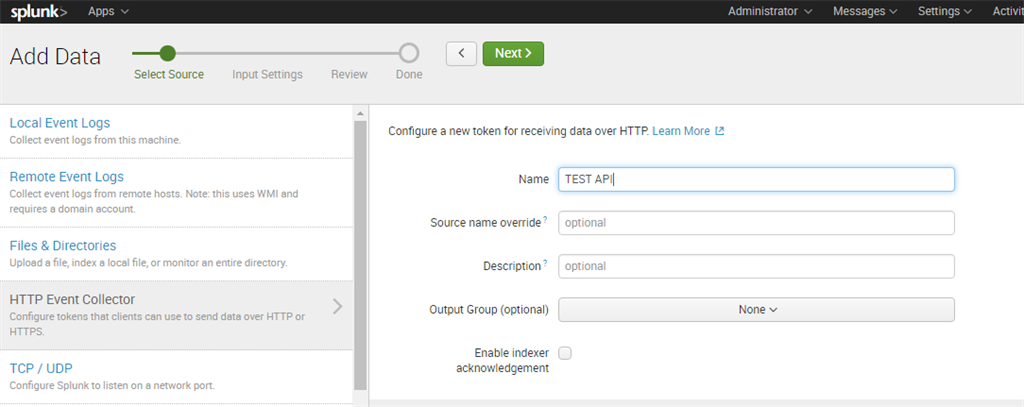Click the Splunk logo
The height and width of the screenshot is (407, 1024).
point(38,12)
